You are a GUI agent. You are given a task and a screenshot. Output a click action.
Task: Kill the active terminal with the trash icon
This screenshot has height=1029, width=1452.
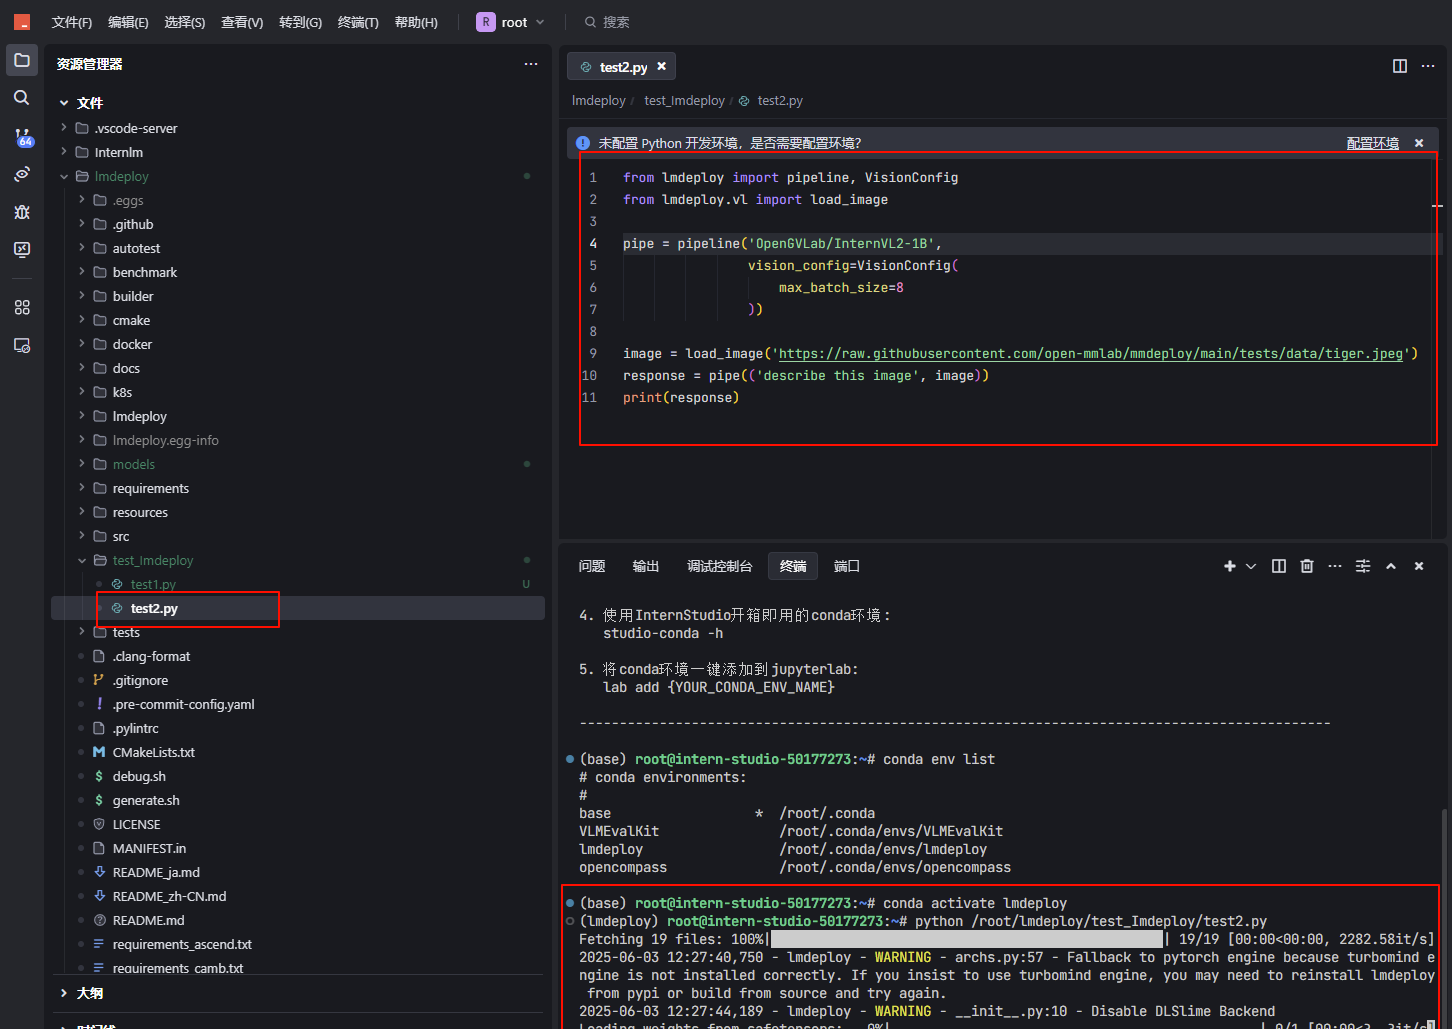pos(1306,565)
